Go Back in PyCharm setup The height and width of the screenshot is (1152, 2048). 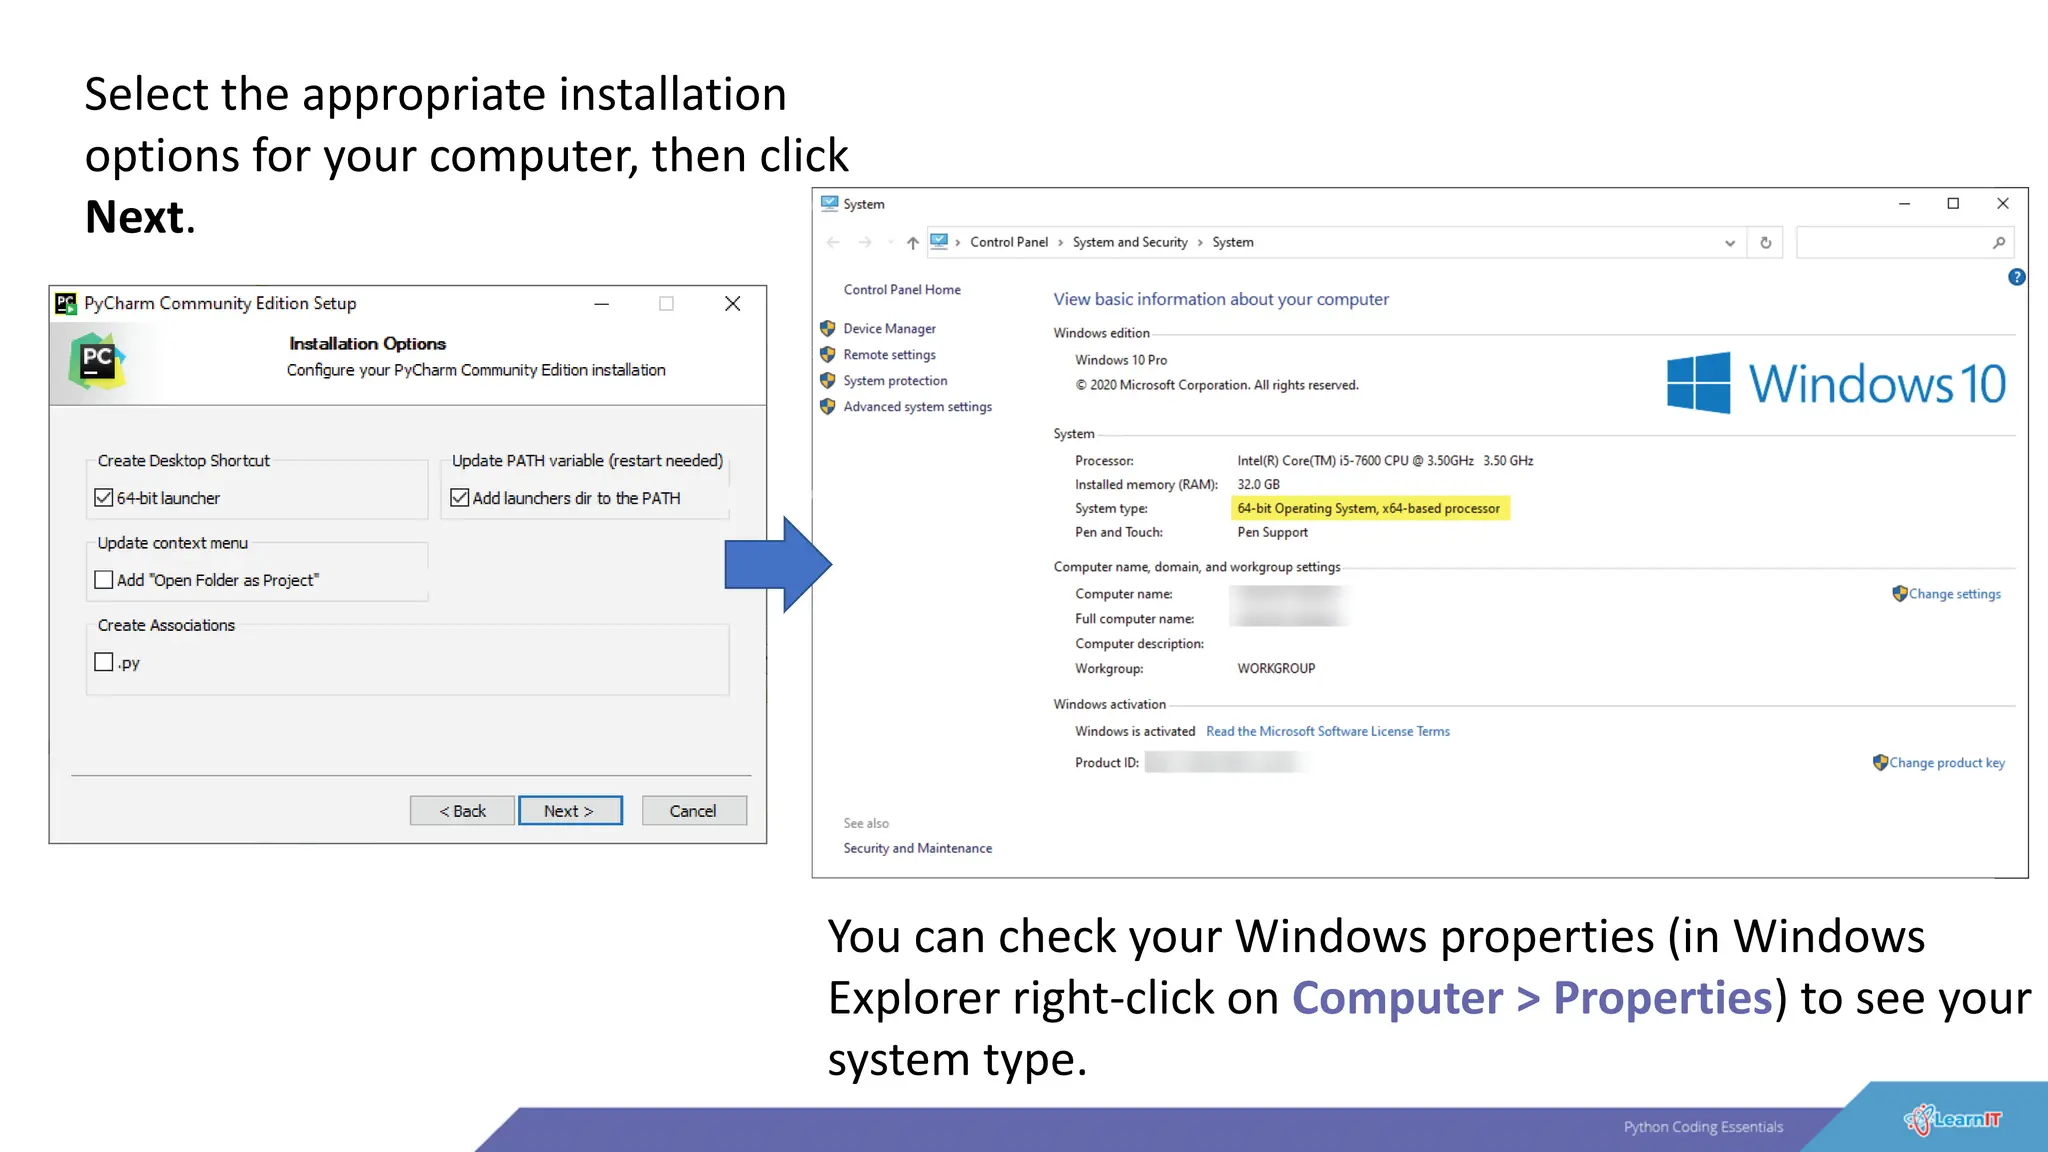click(x=462, y=811)
